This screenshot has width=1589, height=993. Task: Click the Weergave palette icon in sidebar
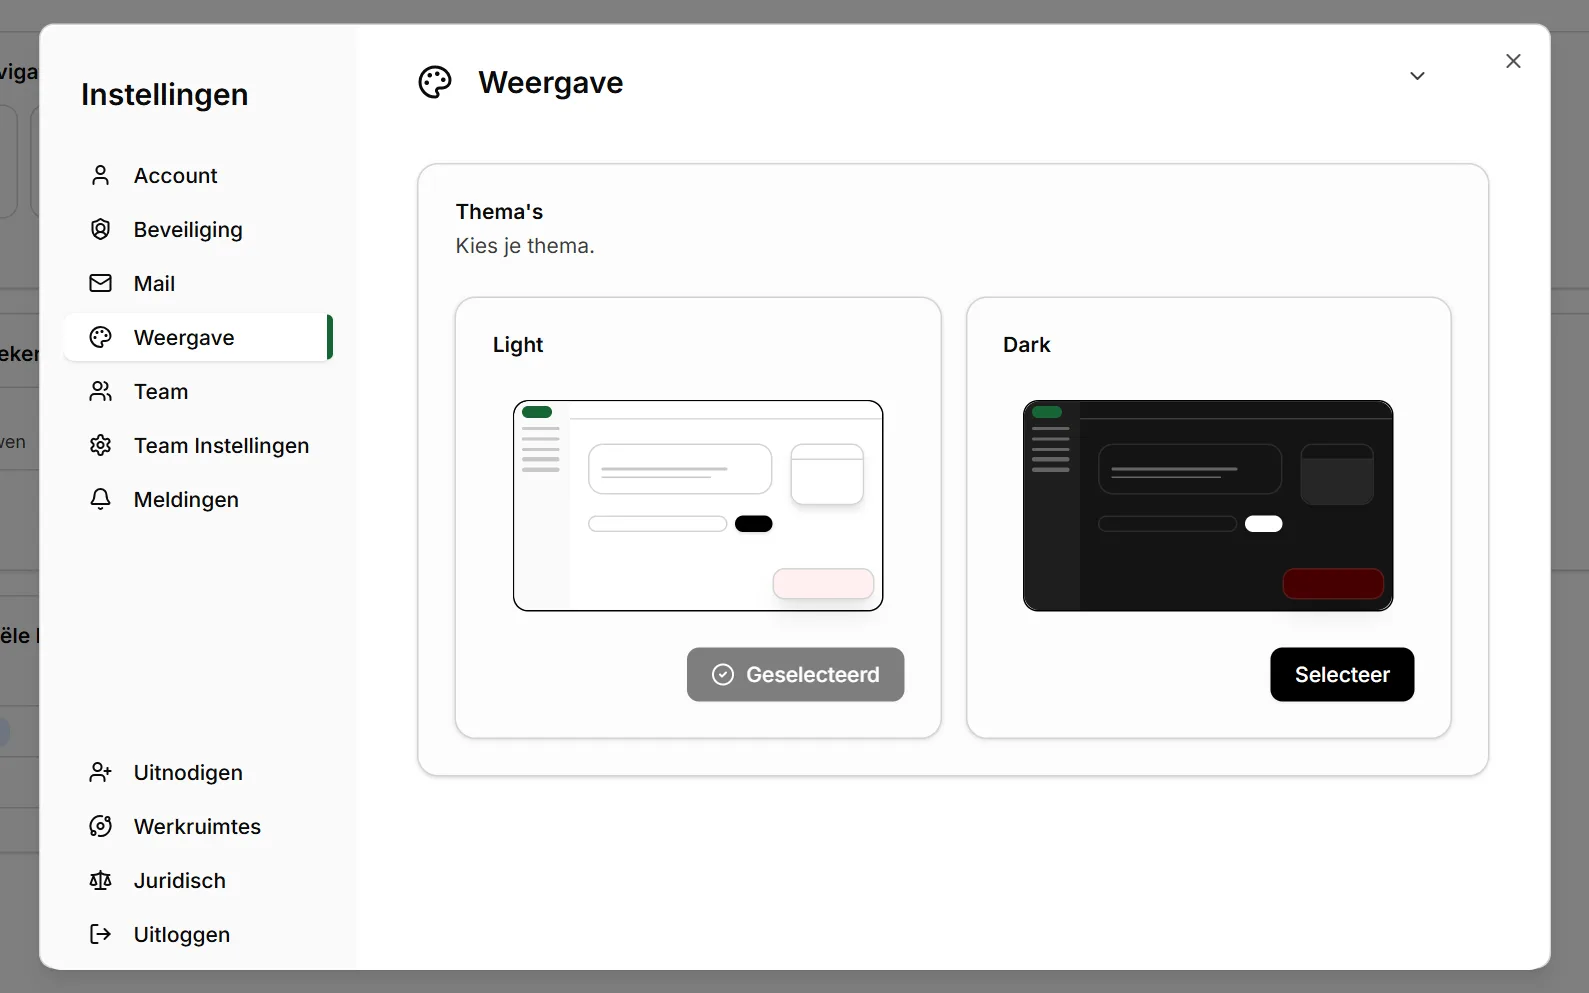click(100, 337)
